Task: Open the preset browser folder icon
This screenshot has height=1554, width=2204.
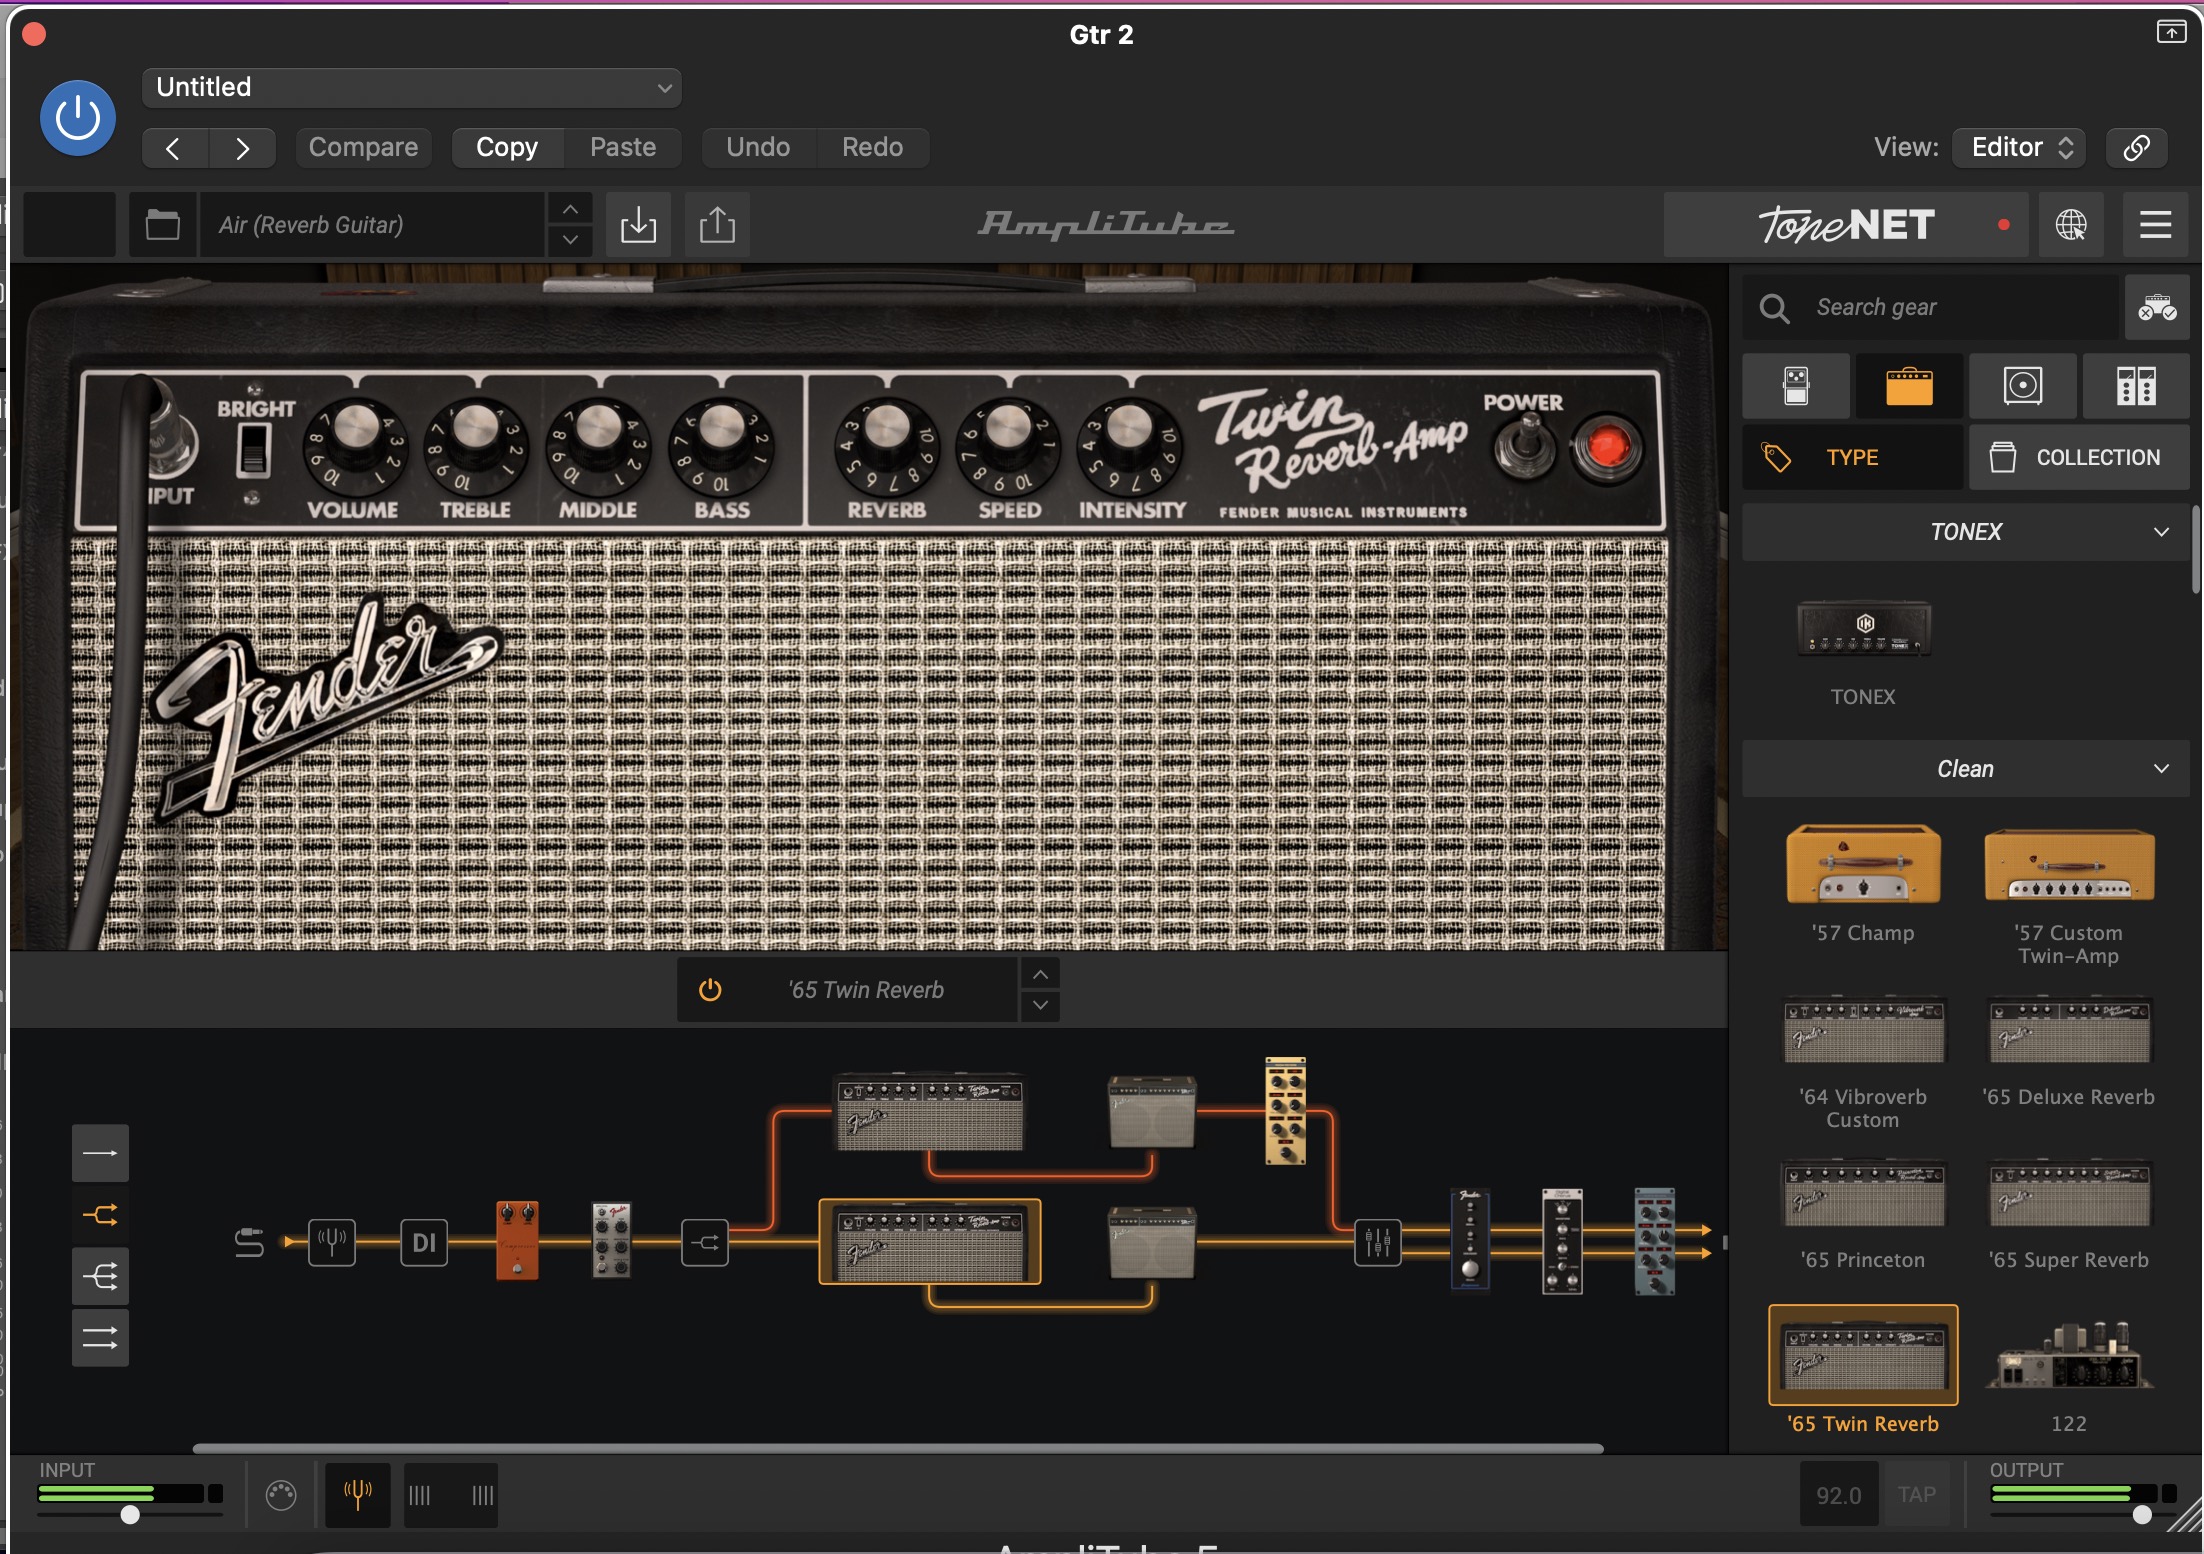Action: (162, 225)
